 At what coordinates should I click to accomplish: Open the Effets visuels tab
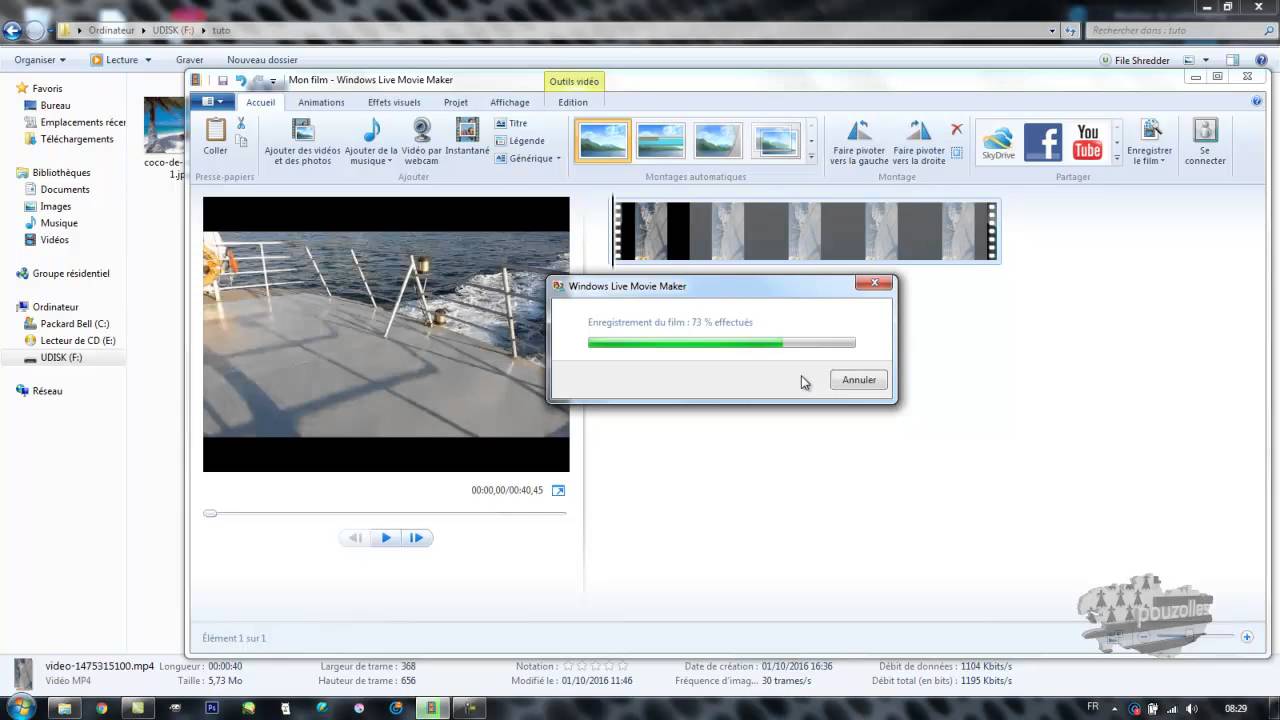coord(394,102)
